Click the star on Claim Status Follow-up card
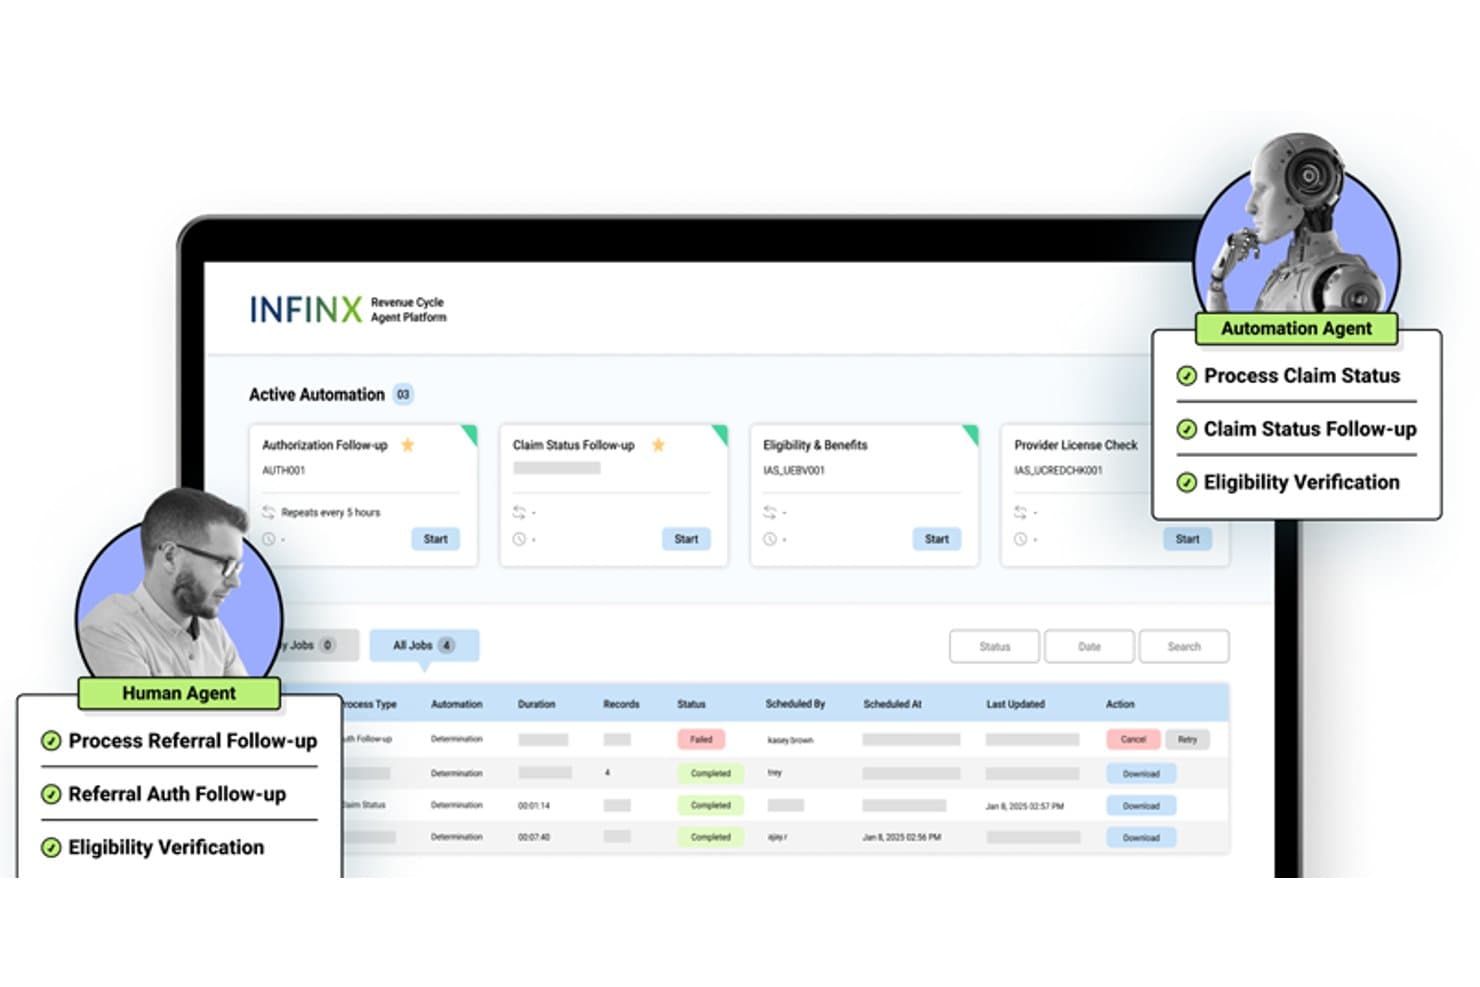 coord(658,445)
